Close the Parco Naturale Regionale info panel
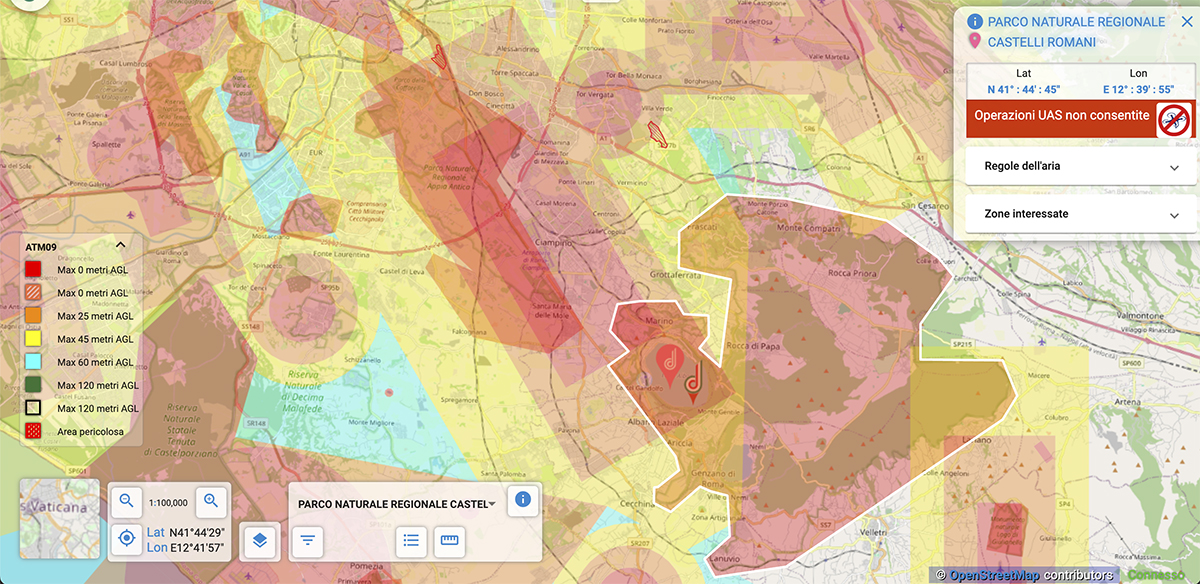The height and width of the screenshot is (584, 1200). [x=1186, y=21]
